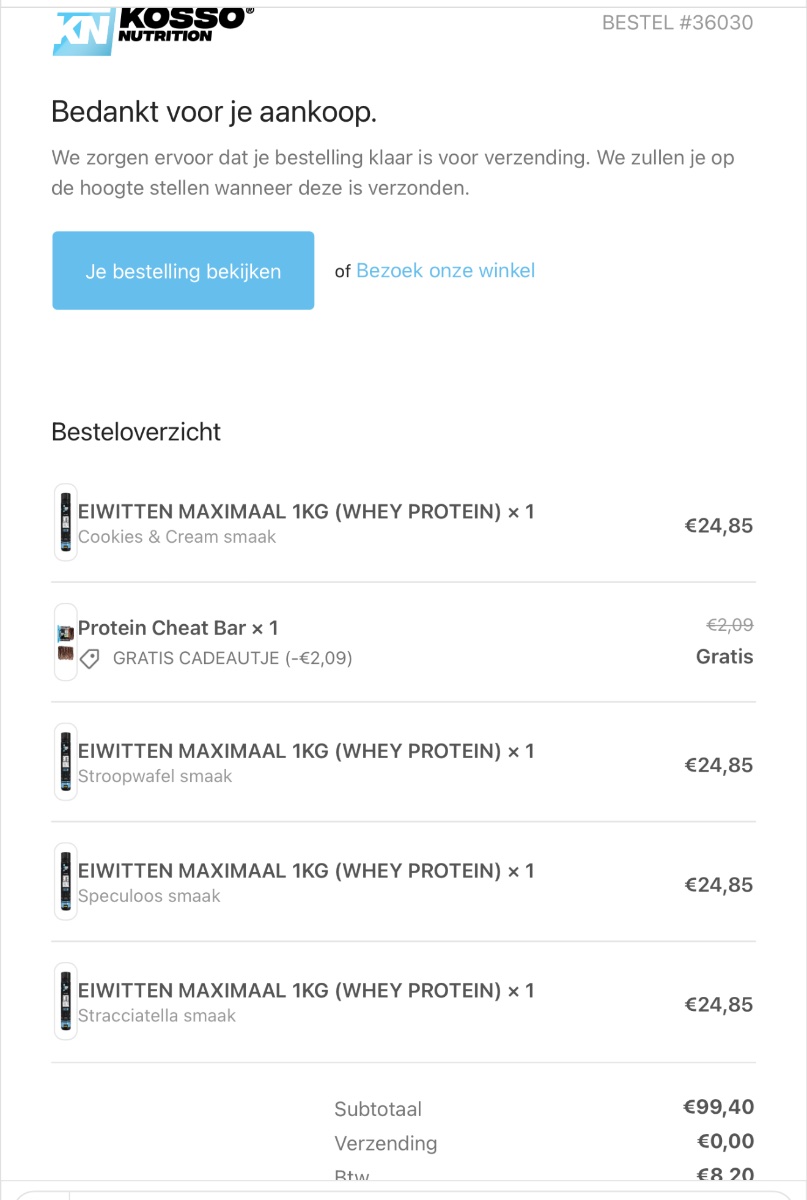The image size is (807, 1200).
Task: Select the Stroopwafel whey protein thumbnail
Action: coord(65,762)
